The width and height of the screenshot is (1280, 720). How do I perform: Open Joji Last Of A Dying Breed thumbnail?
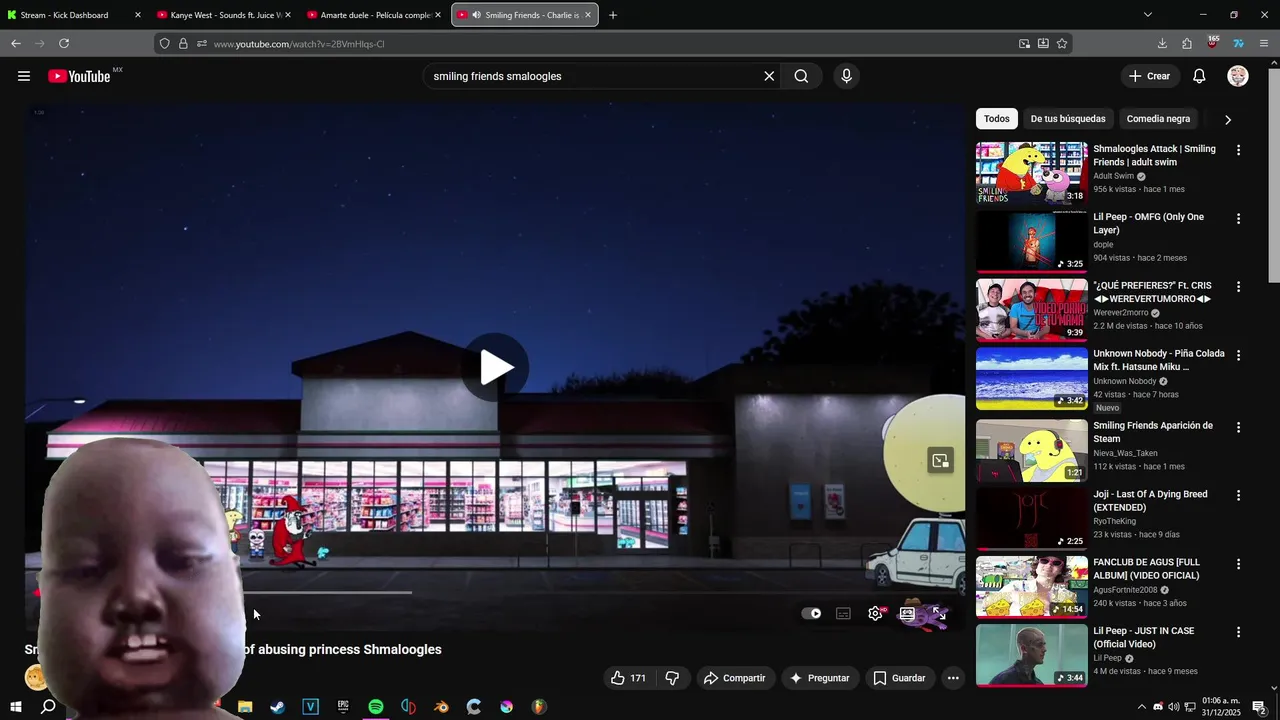coord(1031,518)
